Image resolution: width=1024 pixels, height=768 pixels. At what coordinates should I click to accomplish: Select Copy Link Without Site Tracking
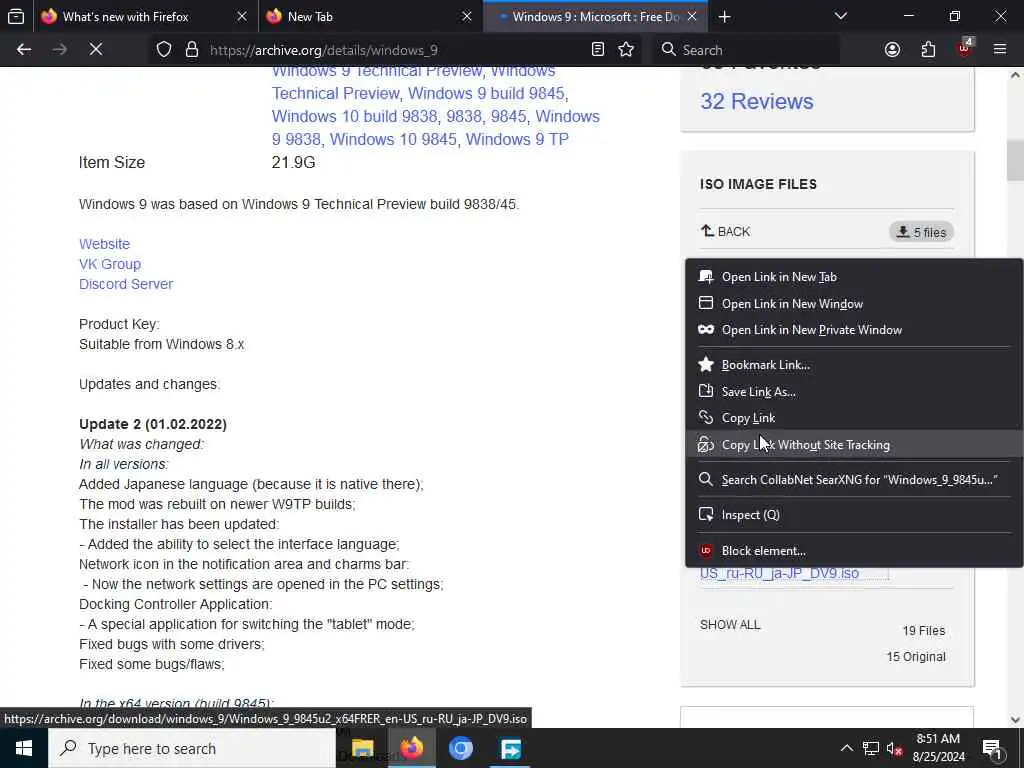(x=854, y=445)
